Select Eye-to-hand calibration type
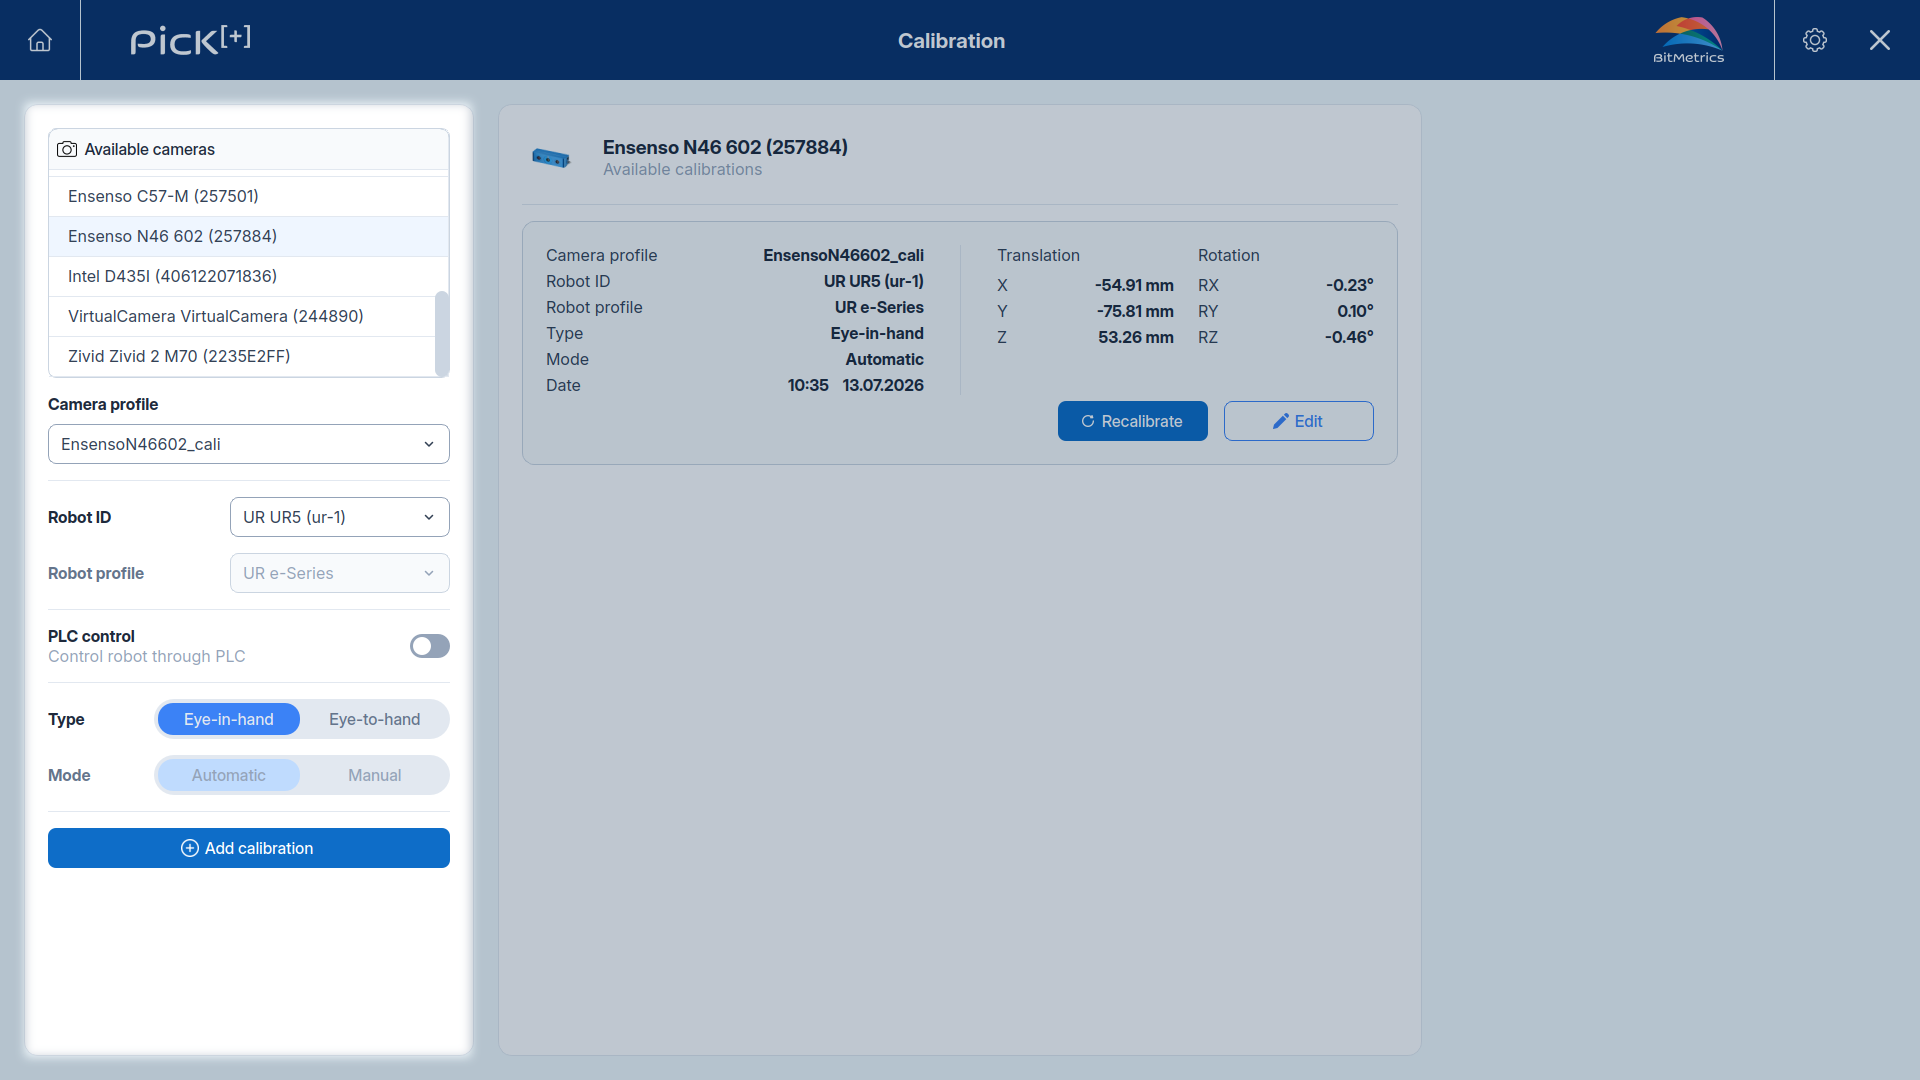The image size is (1920, 1080). pyautogui.click(x=375, y=719)
